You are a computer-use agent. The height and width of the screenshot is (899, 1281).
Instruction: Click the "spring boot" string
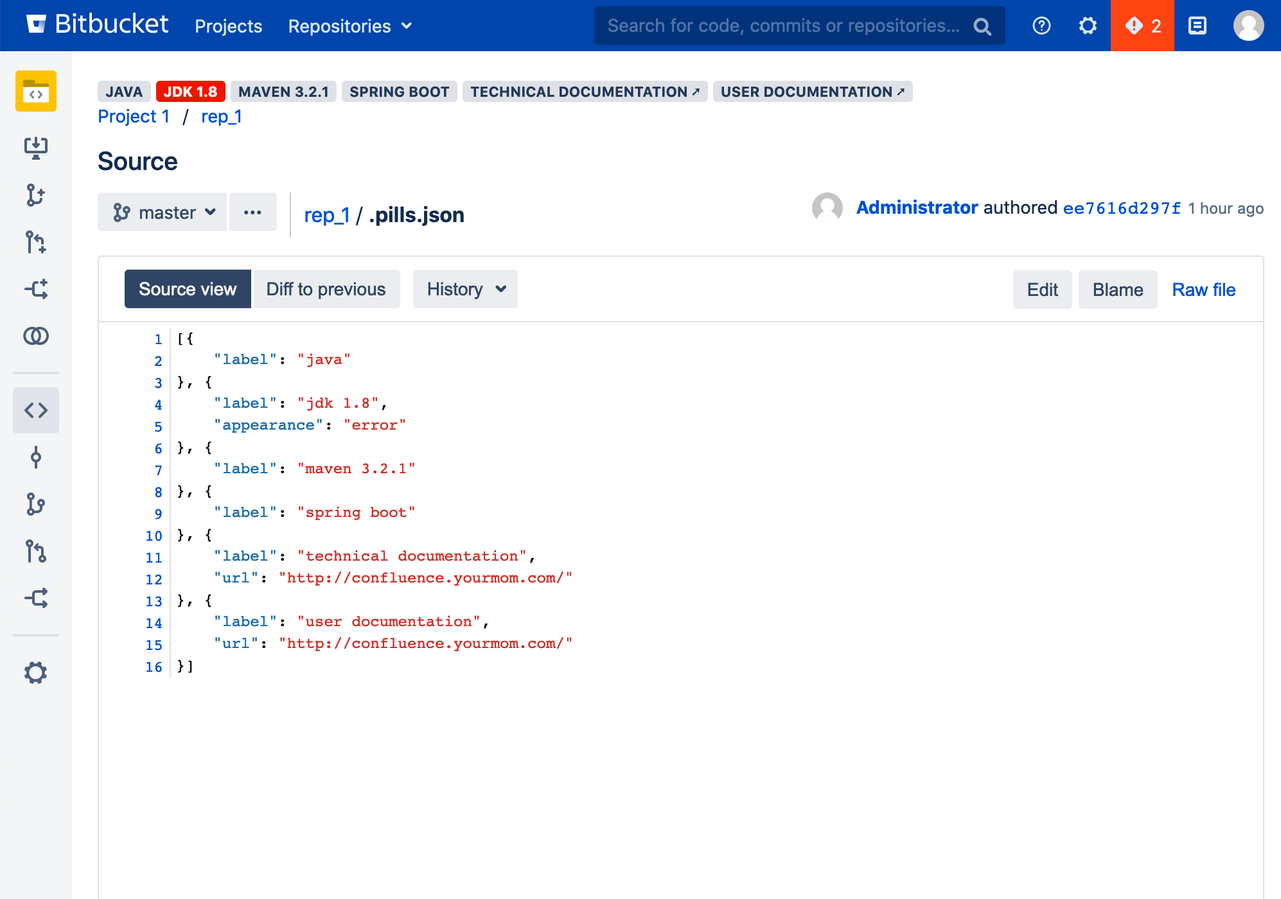coord(356,512)
